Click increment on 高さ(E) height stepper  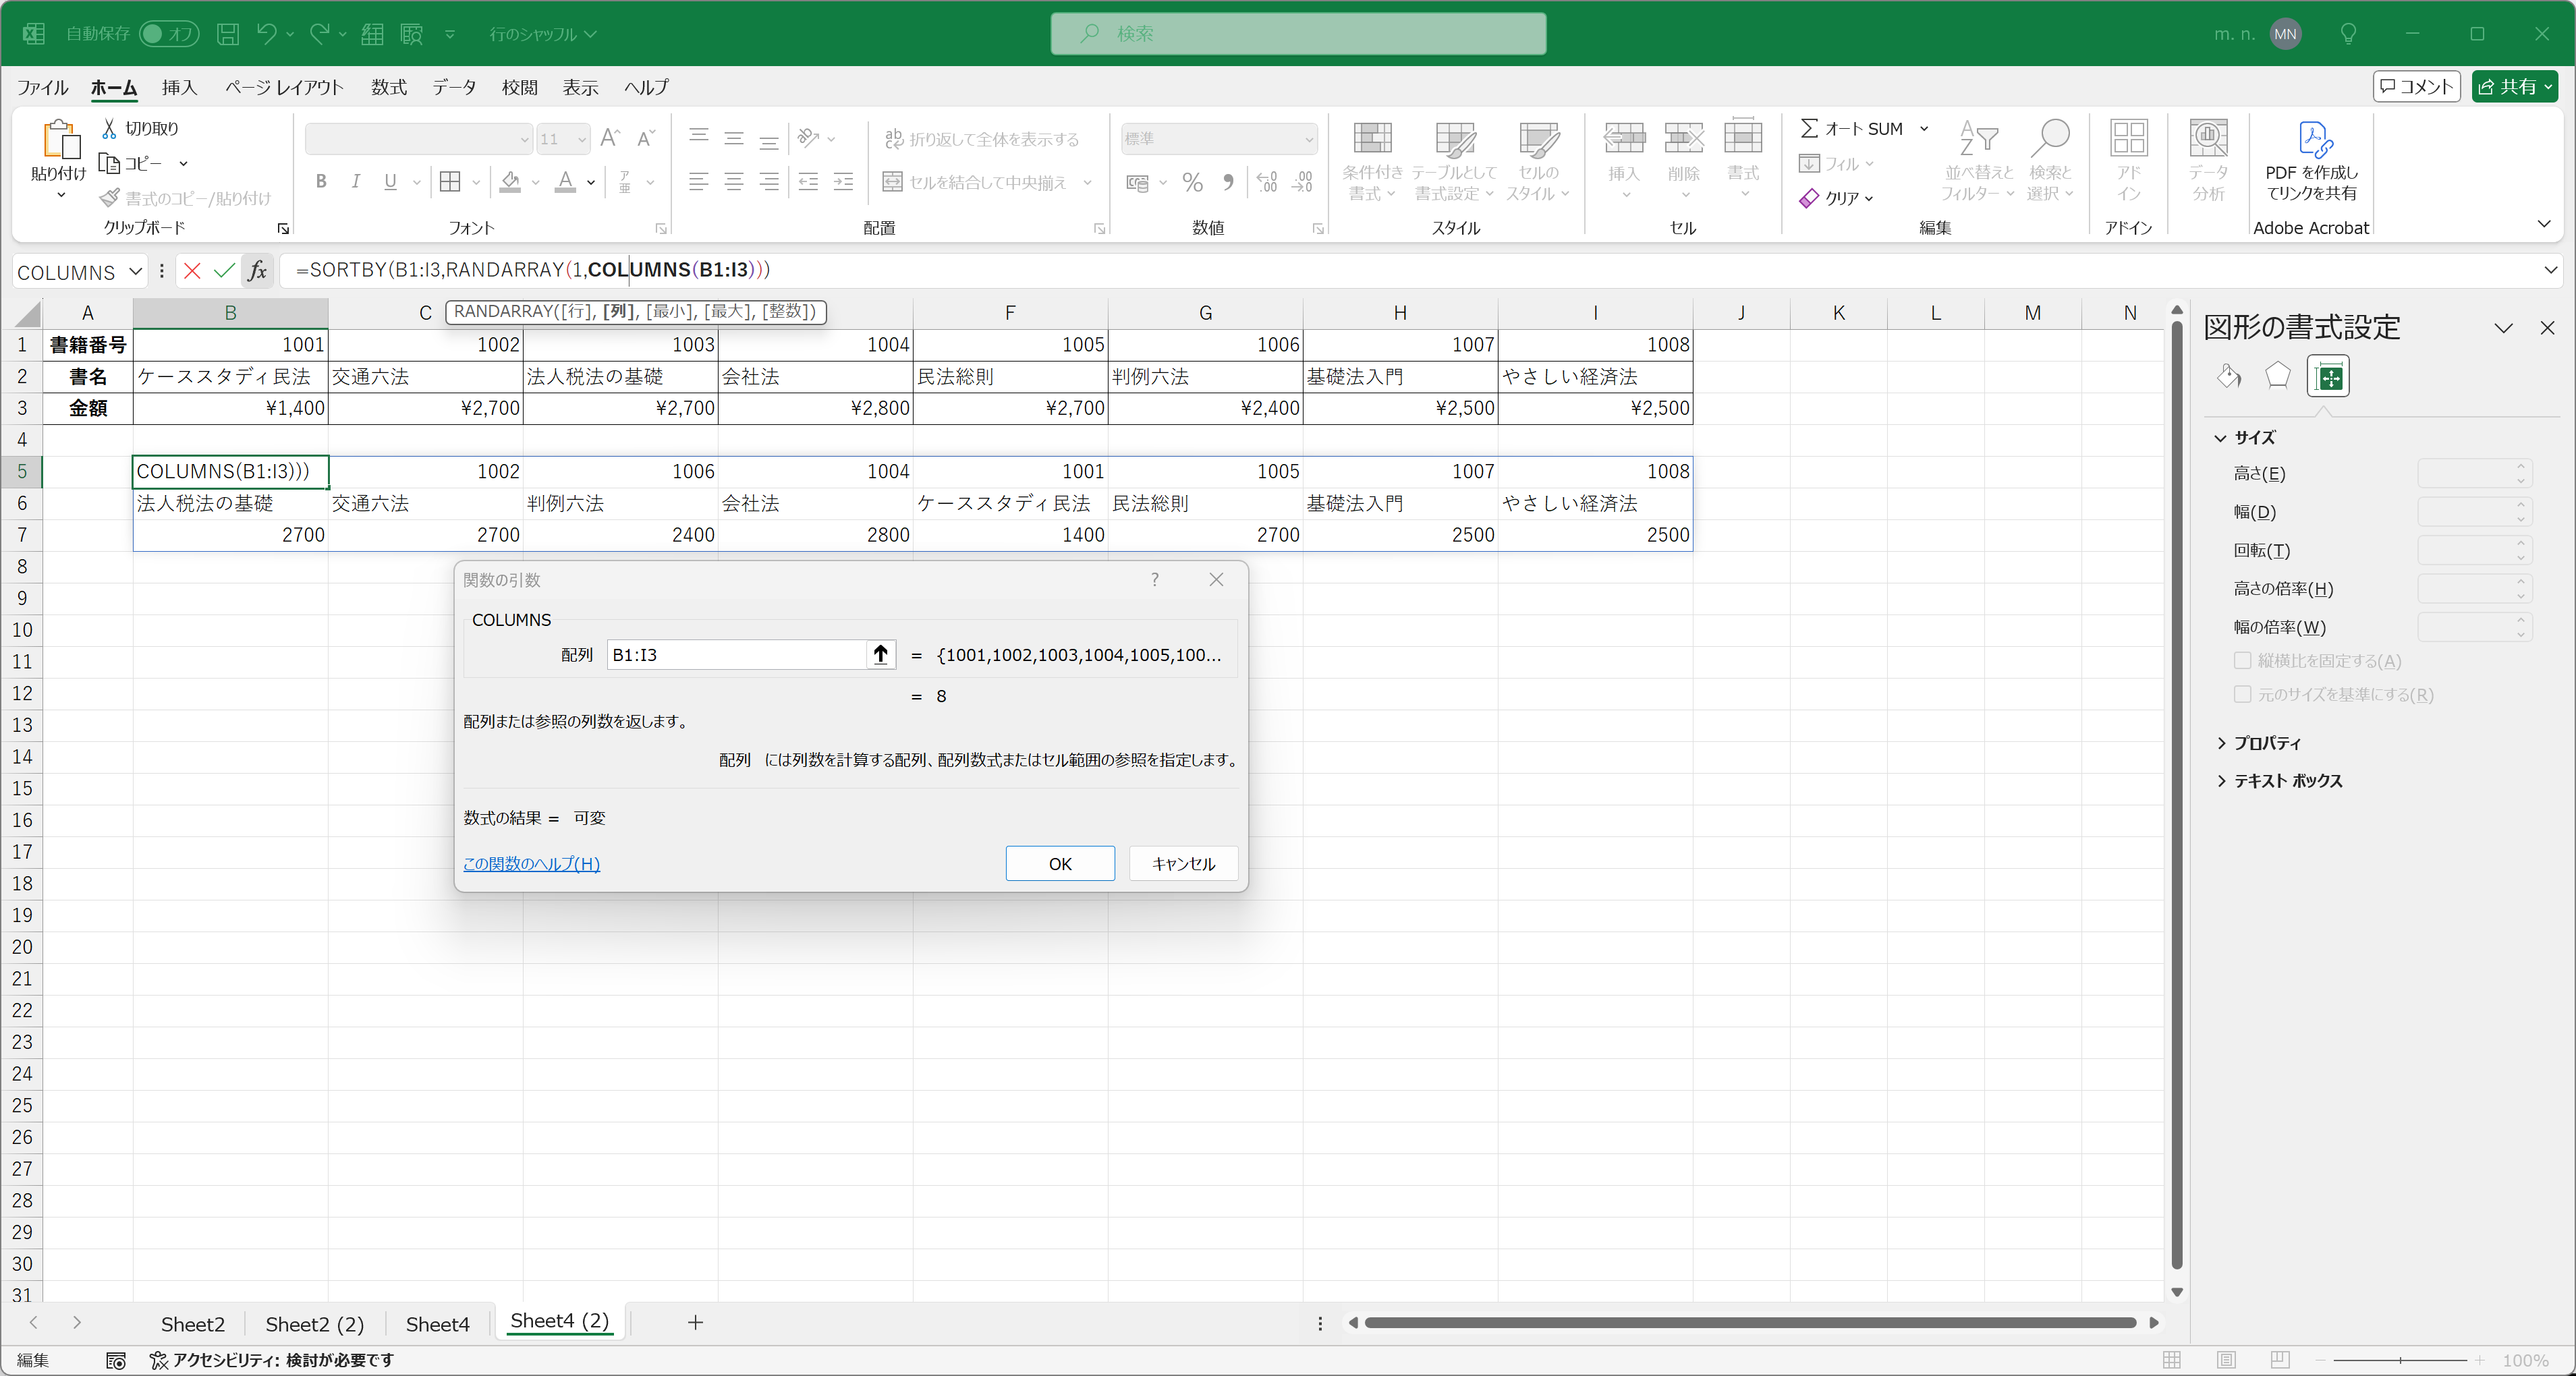click(x=2521, y=466)
